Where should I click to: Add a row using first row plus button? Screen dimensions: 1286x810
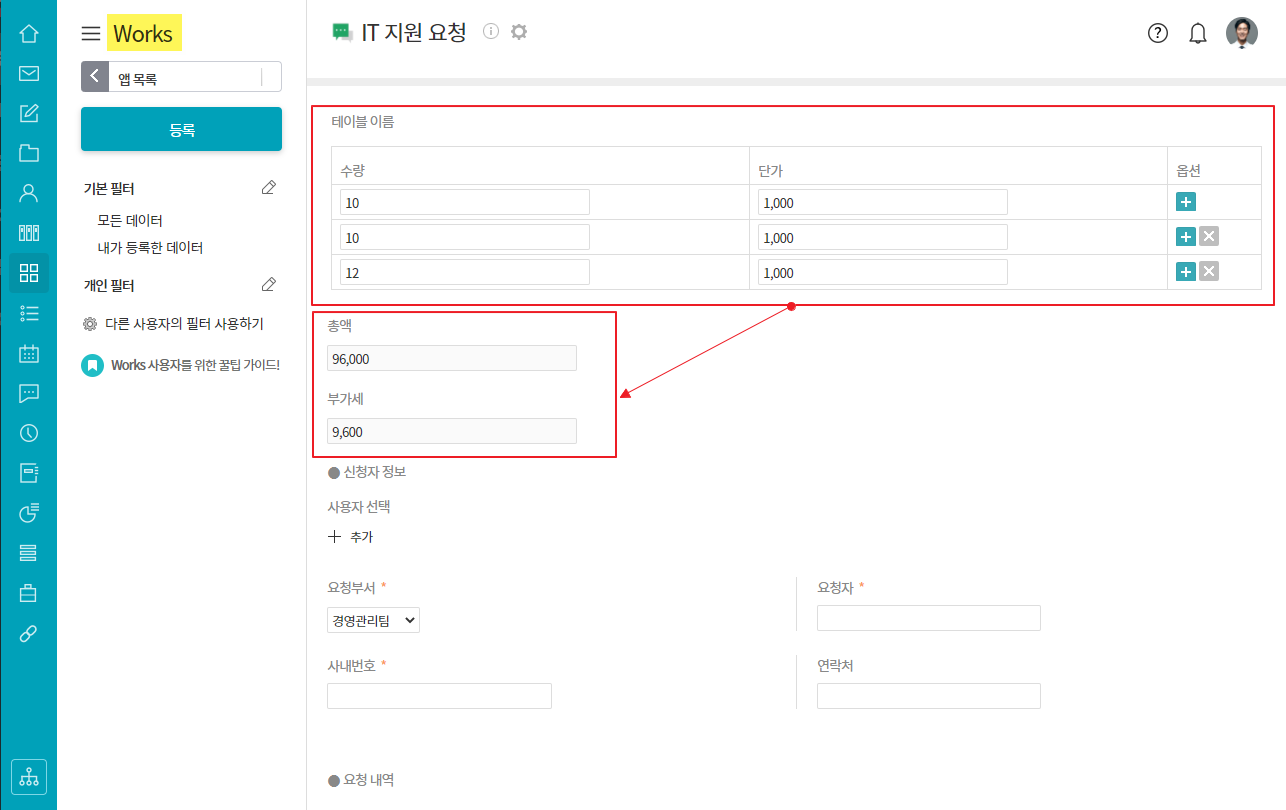(1186, 202)
